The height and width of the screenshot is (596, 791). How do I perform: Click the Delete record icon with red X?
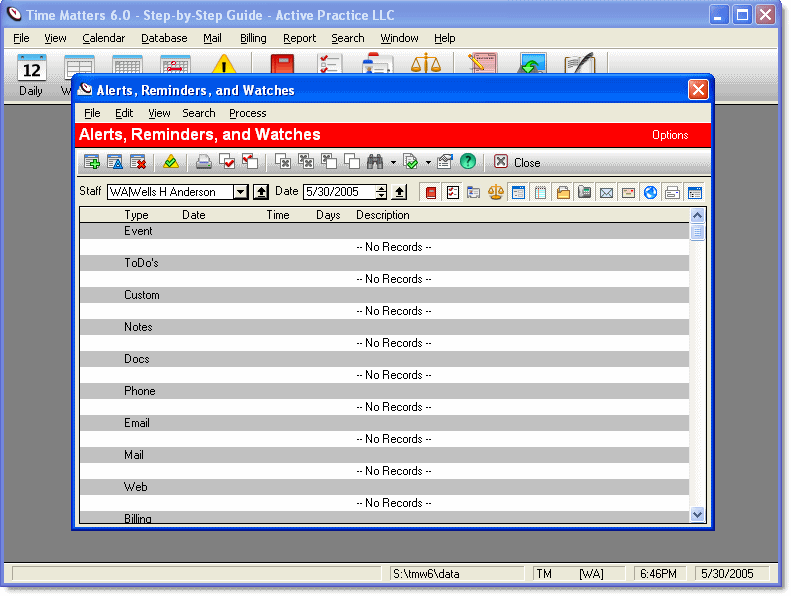point(138,162)
